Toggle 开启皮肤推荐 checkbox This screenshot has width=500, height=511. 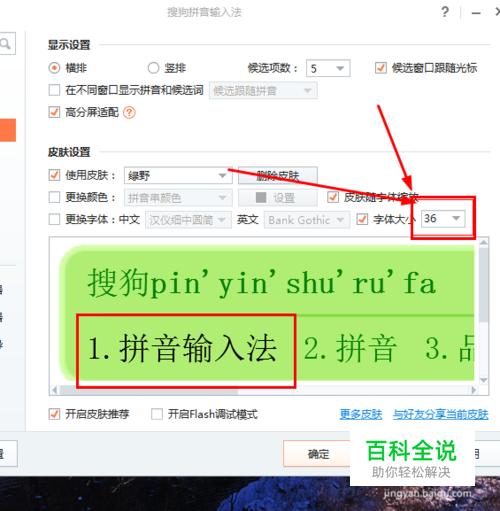coord(54,414)
